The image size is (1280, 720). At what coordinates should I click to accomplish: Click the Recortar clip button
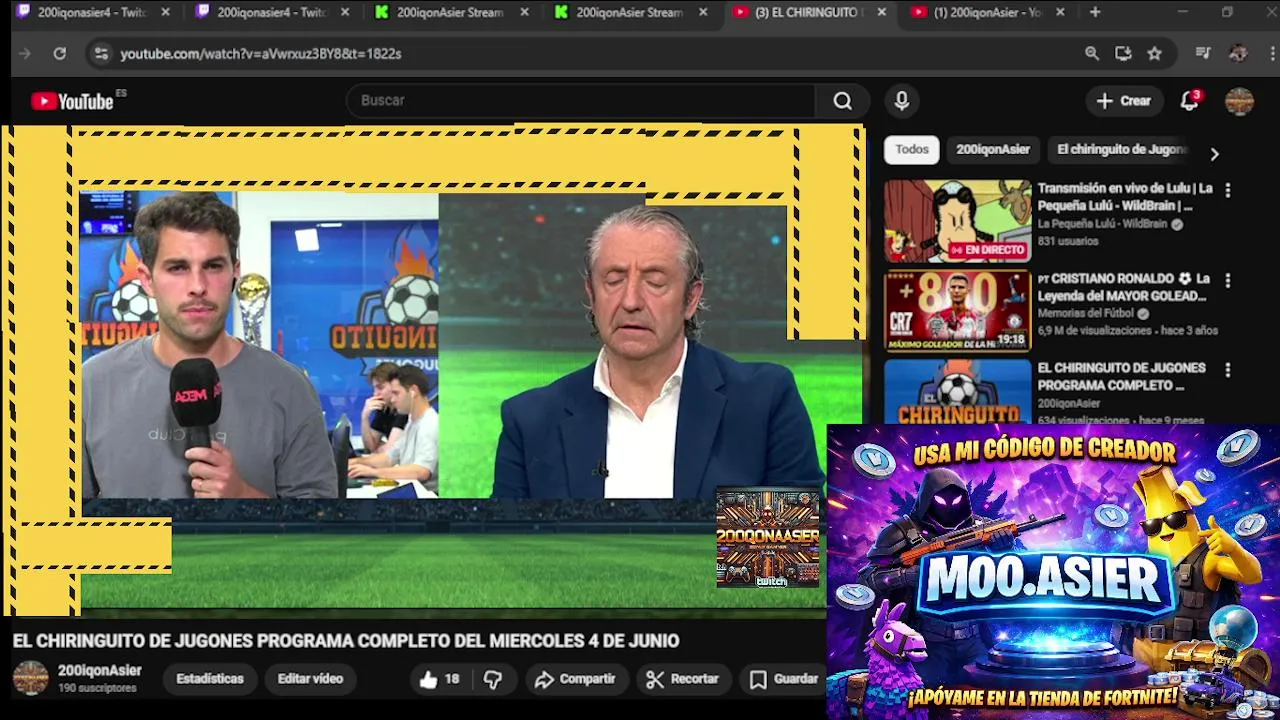coord(683,680)
